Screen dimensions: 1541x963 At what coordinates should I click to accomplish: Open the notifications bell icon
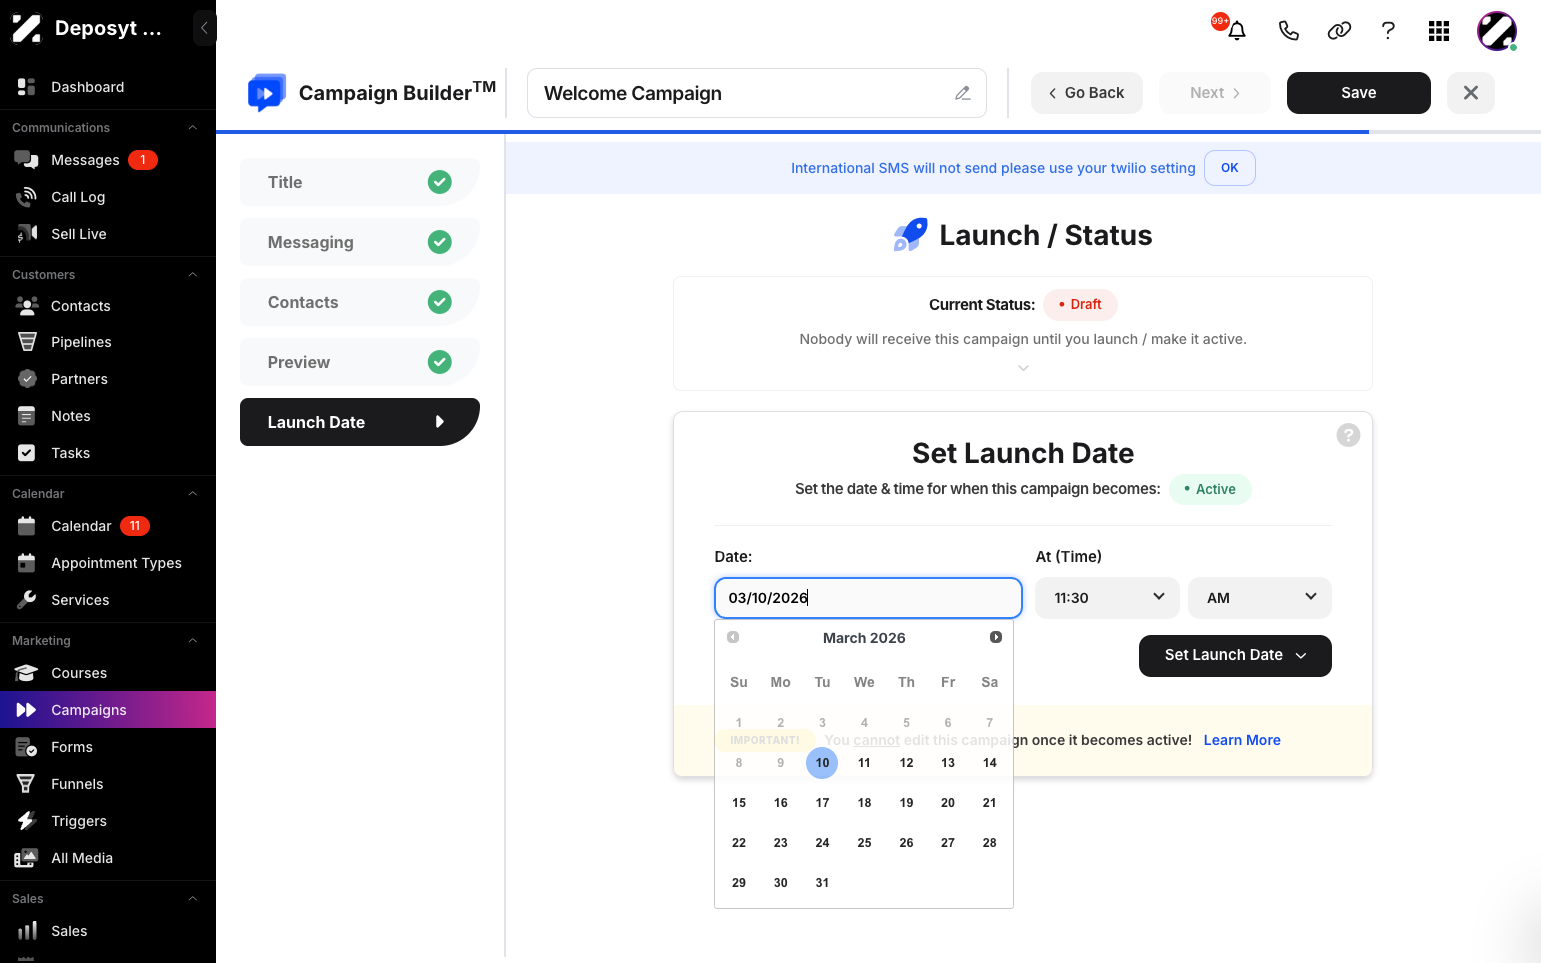tap(1236, 31)
